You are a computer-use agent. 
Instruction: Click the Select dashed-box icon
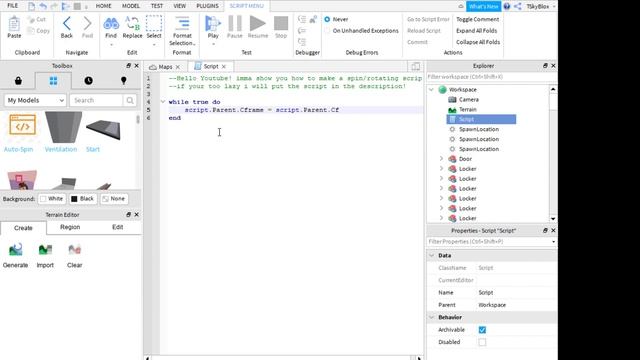coord(154,23)
